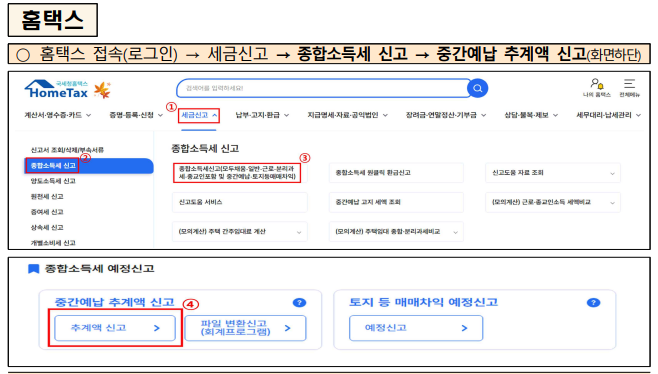
Task: Select 종합소득세 신고 in sidebar
Action: coord(89,166)
